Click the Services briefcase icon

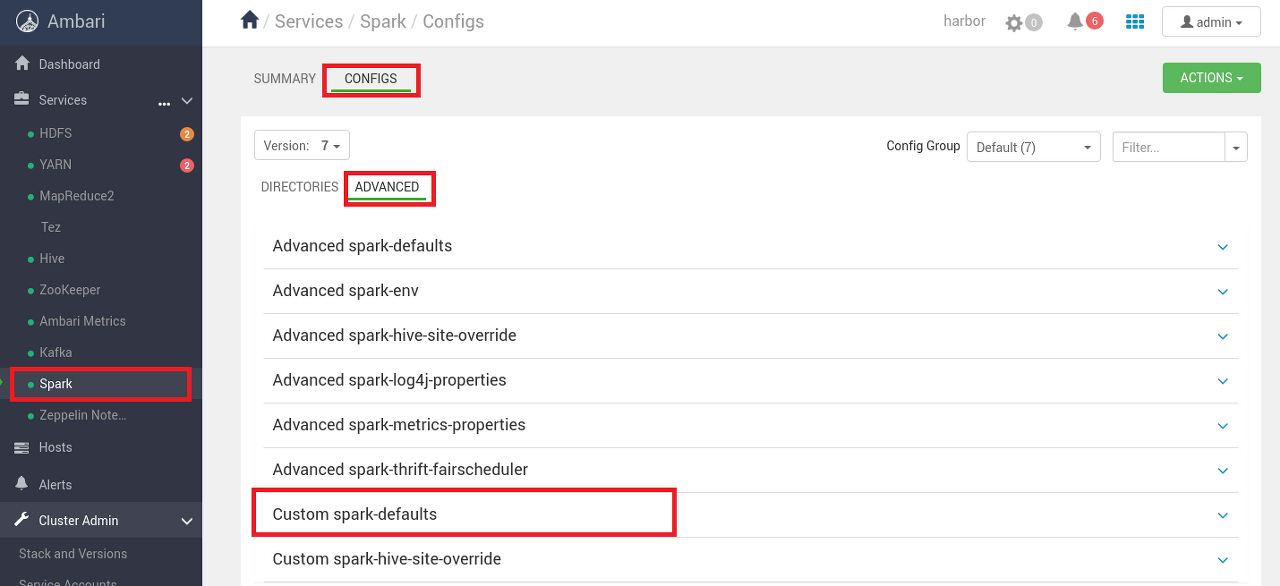pyautogui.click(x=21, y=100)
